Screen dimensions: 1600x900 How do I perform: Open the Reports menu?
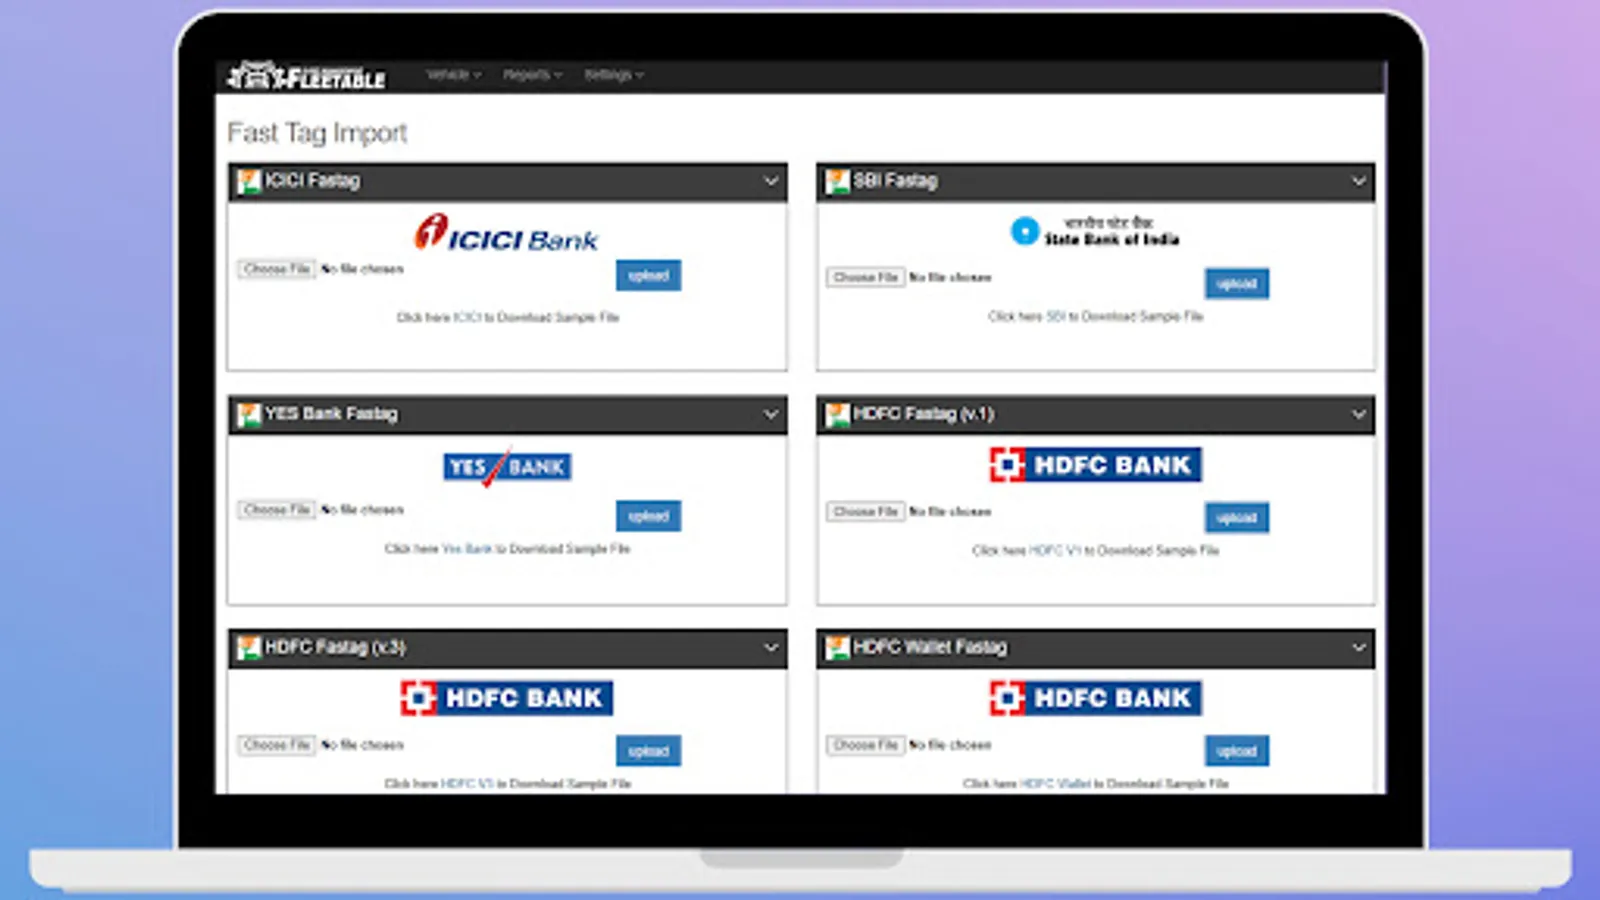coord(532,75)
